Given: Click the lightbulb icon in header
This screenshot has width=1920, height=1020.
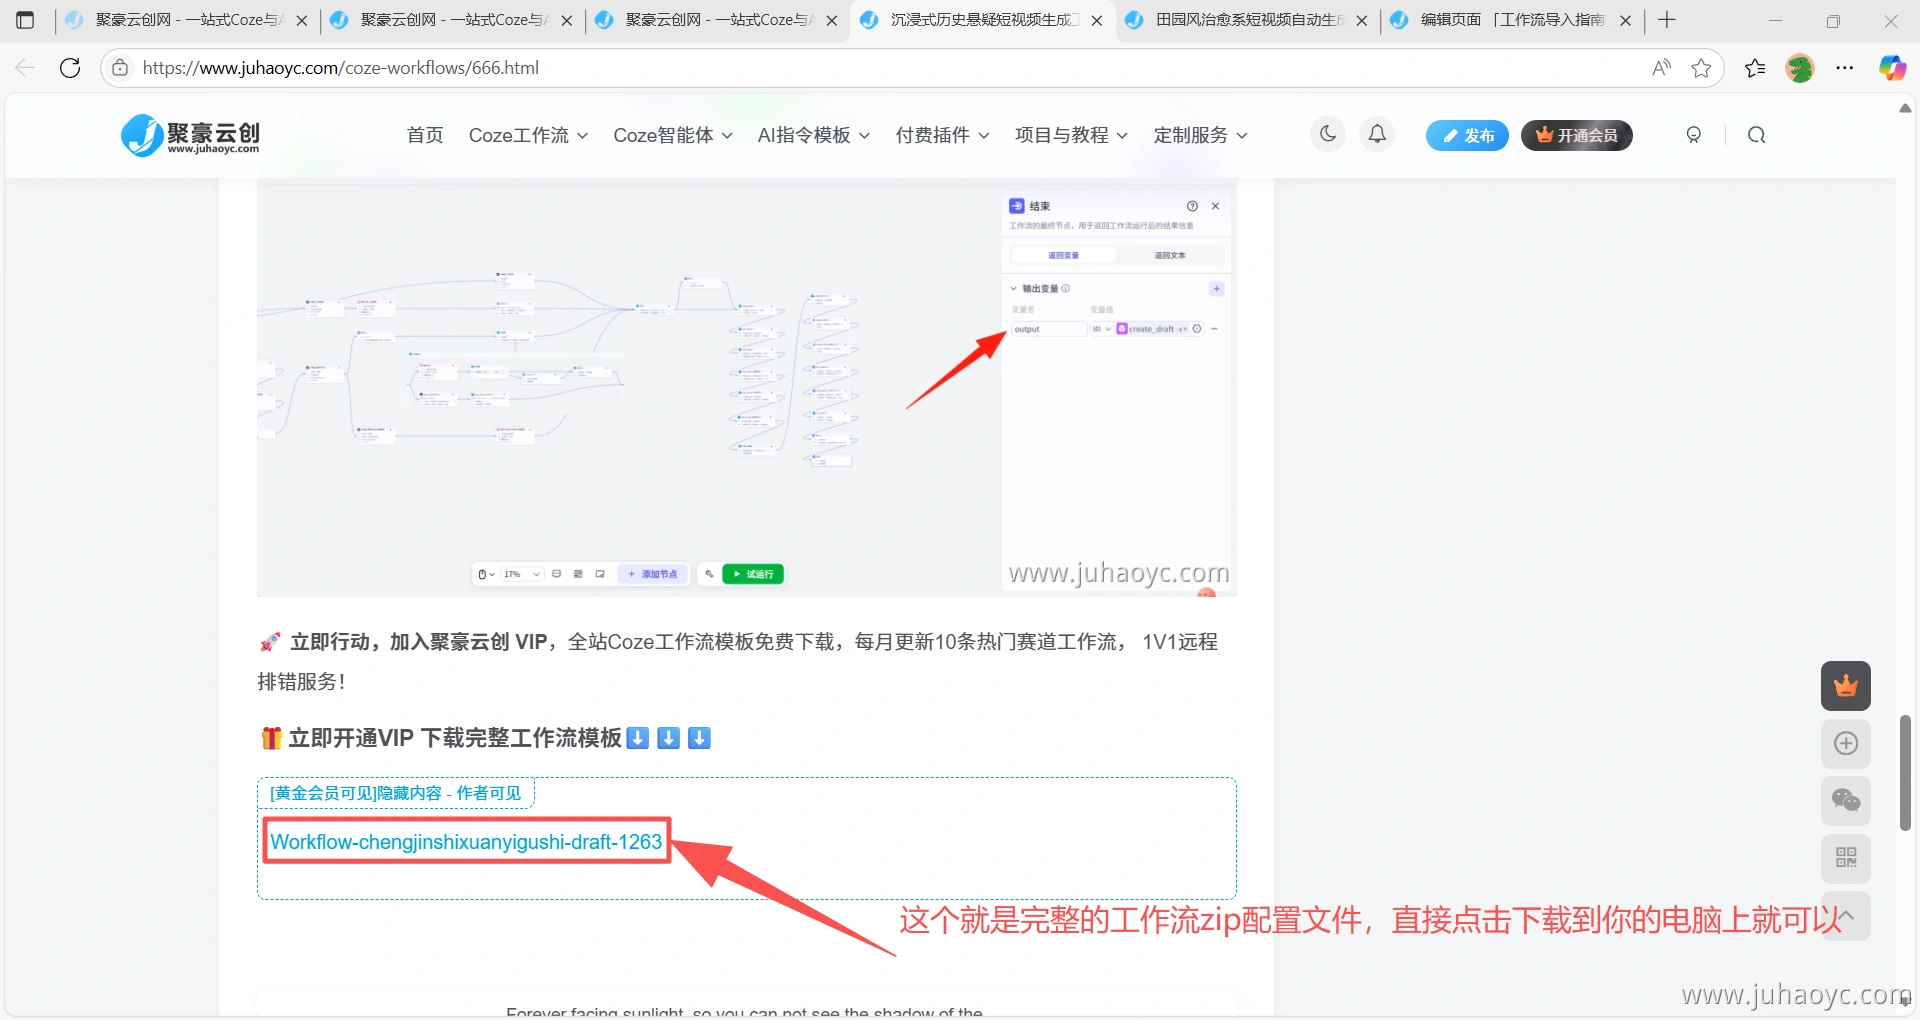Looking at the screenshot, I should pyautogui.click(x=1693, y=135).
